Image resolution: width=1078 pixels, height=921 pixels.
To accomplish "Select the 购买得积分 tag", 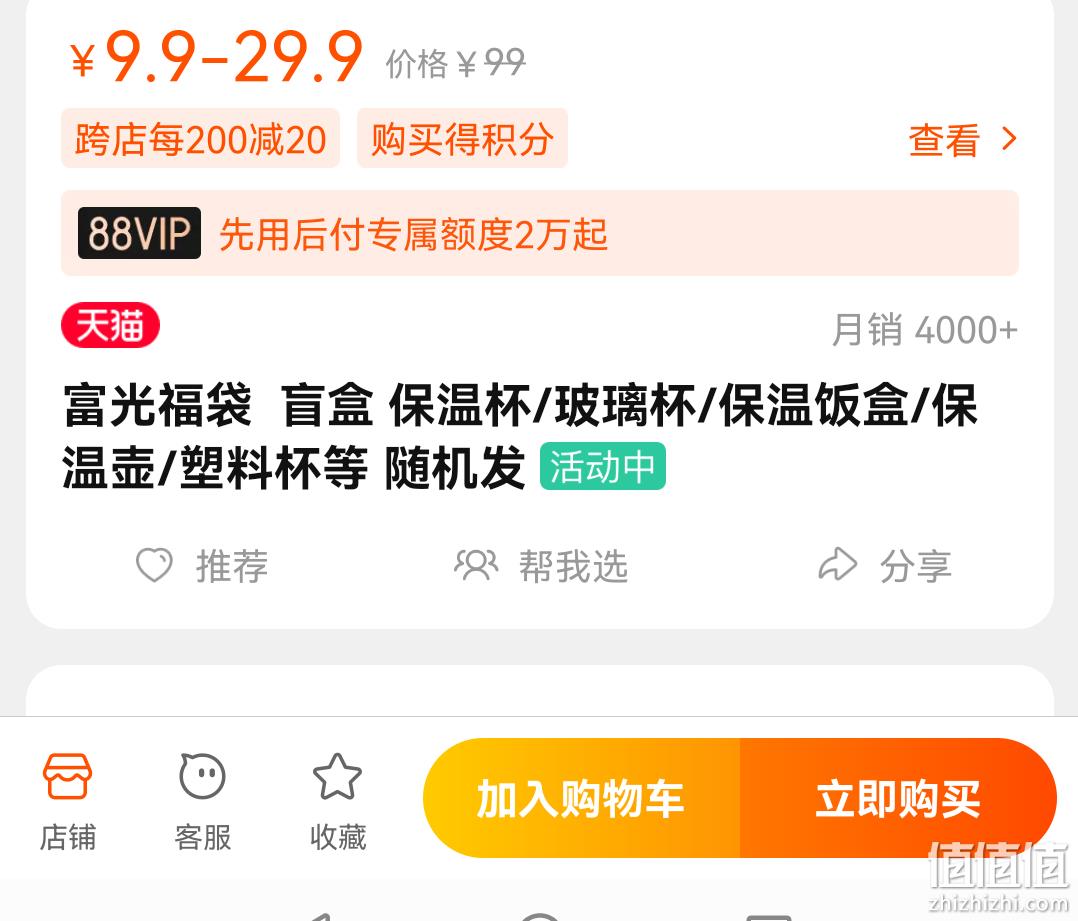I will click(462, 138).
